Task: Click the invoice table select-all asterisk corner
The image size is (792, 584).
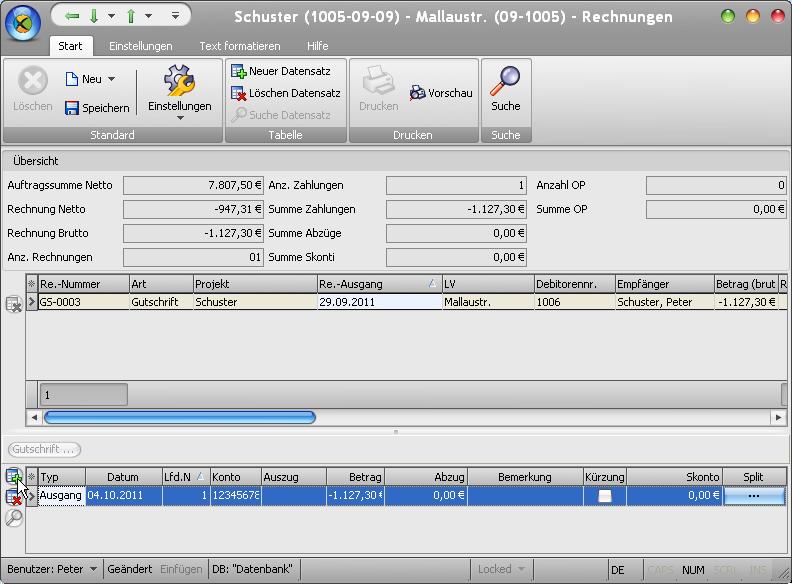Action: point(32,284)
